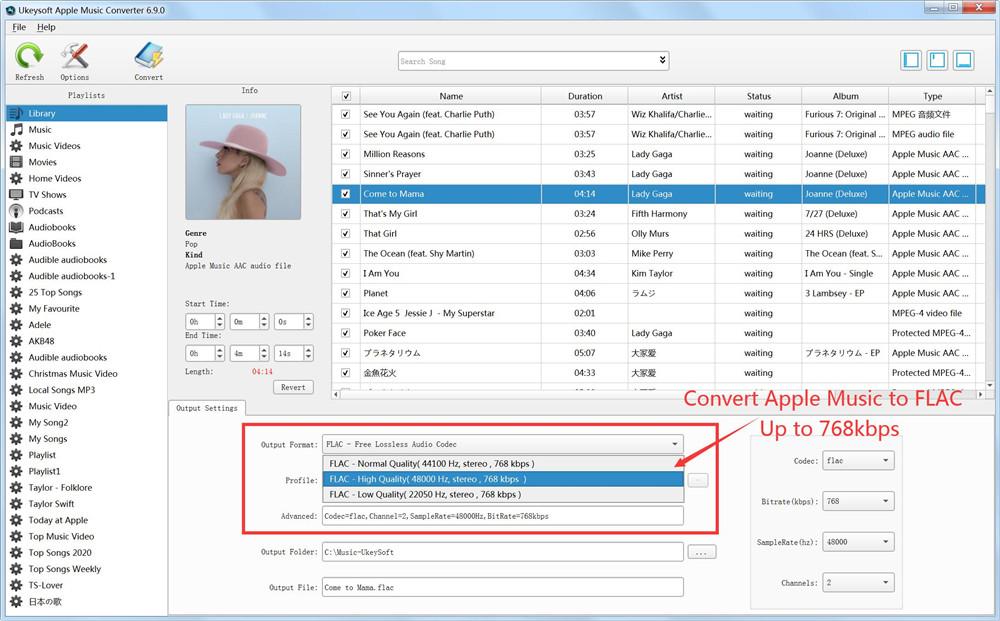Open the SampleRate 48000 dropdown

coord(858,542)
